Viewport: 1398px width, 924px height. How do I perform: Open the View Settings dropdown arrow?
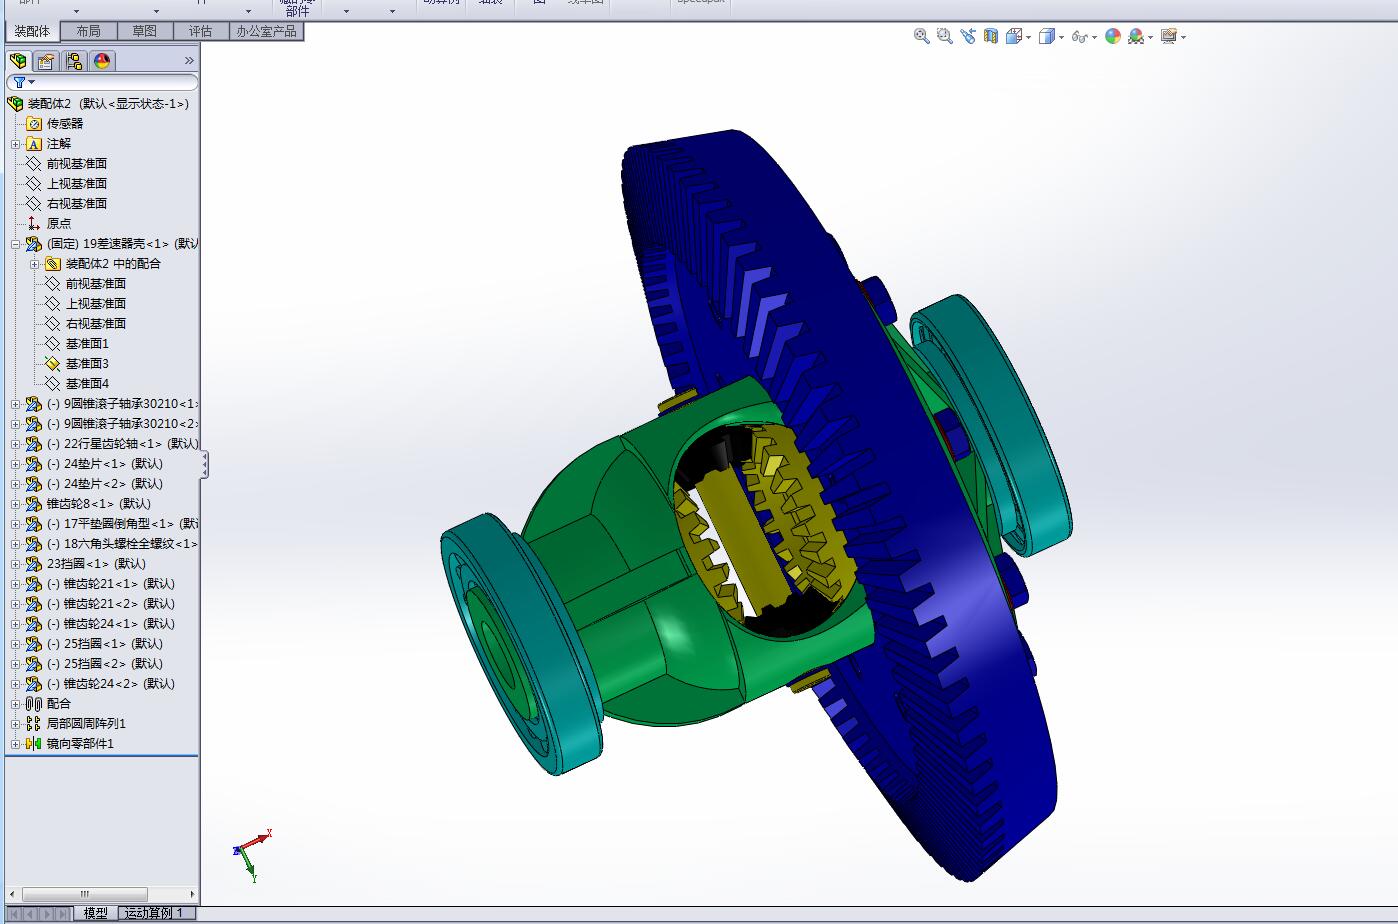coord(1184,37)
